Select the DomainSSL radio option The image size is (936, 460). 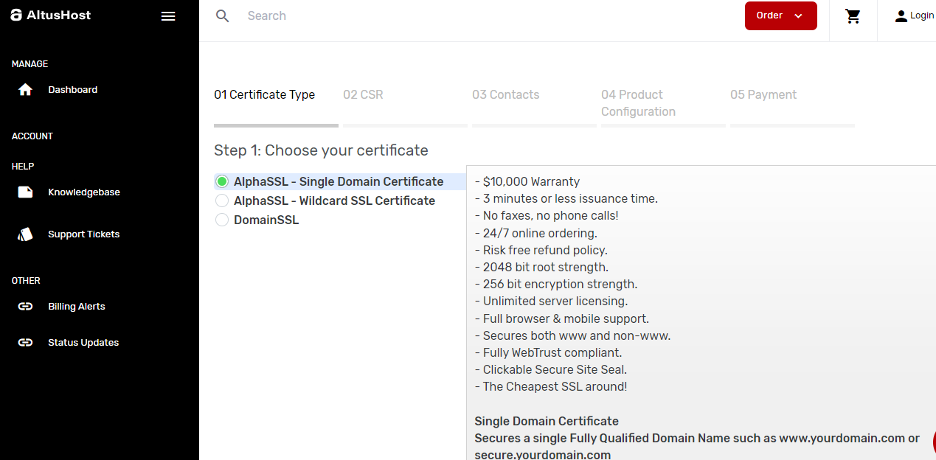coord(222,220)
